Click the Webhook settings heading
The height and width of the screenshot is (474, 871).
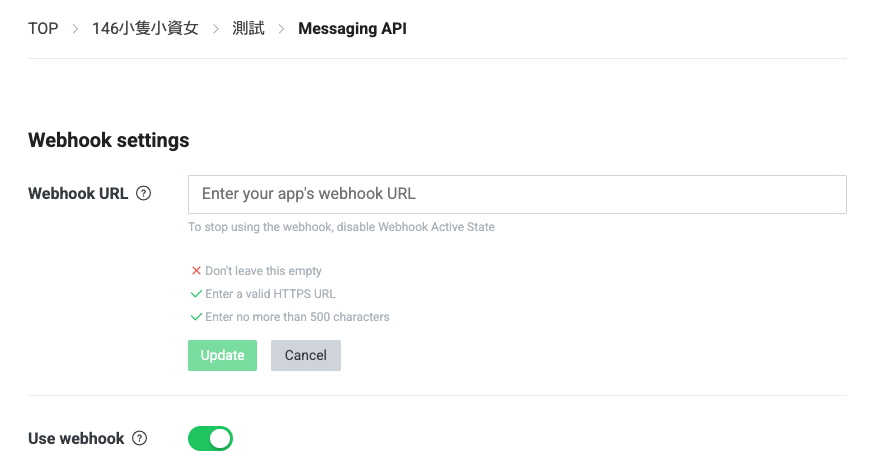pyautogui.click(x=109, y=140)
